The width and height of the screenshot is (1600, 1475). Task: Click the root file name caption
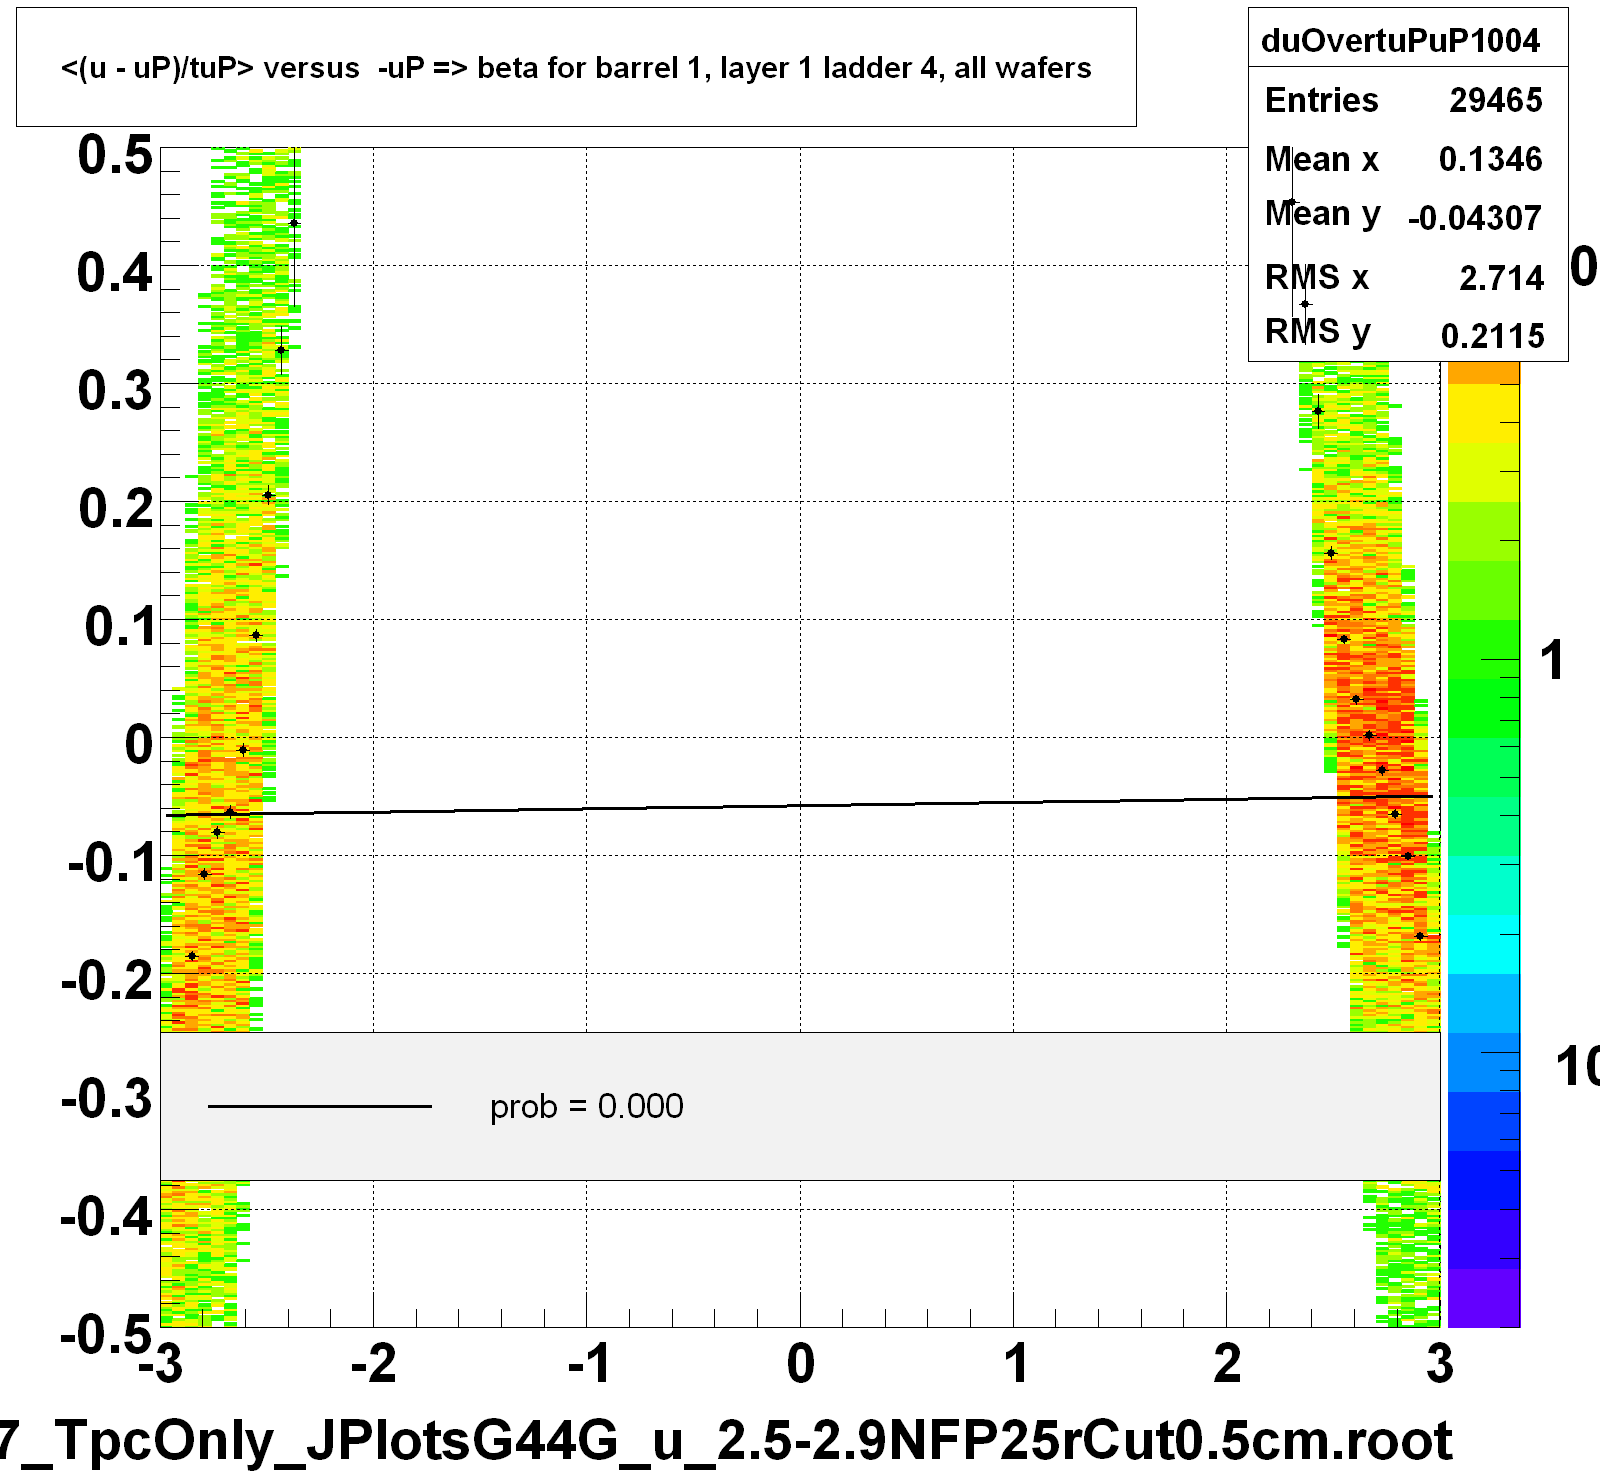click(726, 1440)
